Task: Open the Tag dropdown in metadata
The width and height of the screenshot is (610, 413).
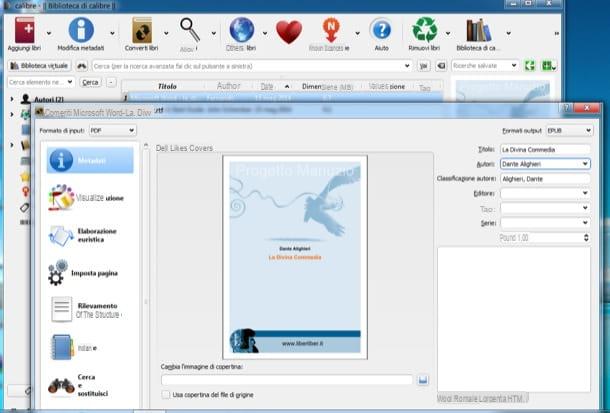Action: click(x=585, y=208)
